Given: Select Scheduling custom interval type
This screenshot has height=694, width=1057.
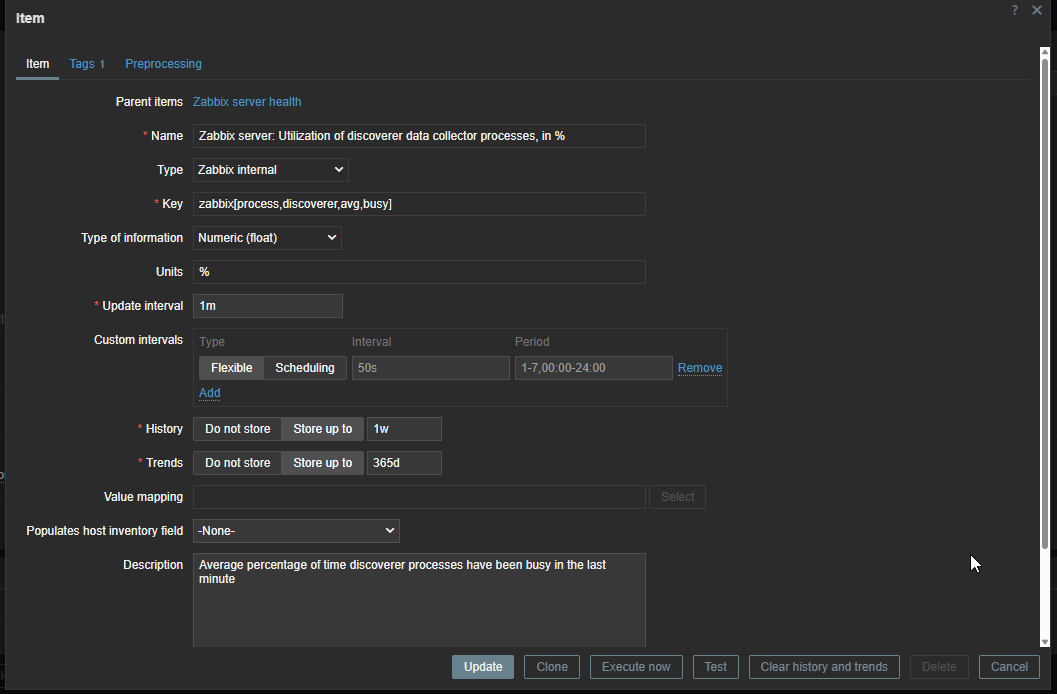Looking at the screenshot, I should [305, 368].
